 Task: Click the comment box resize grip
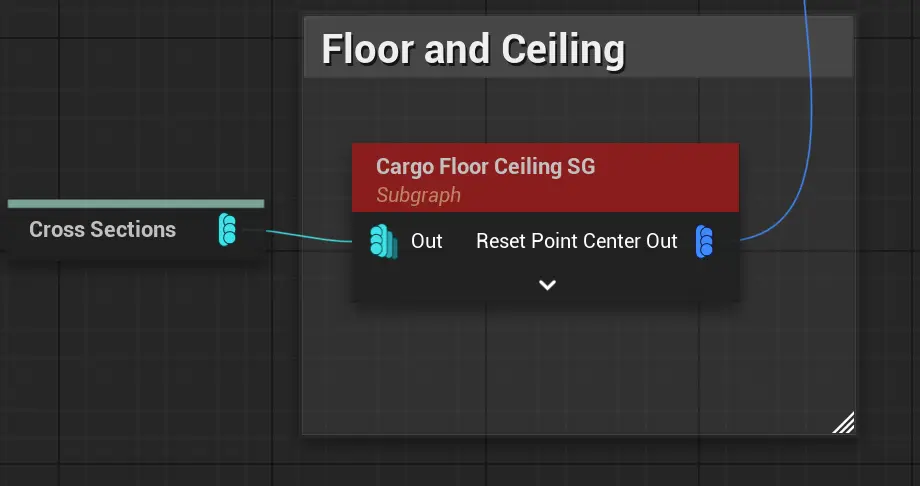(843, 423)
